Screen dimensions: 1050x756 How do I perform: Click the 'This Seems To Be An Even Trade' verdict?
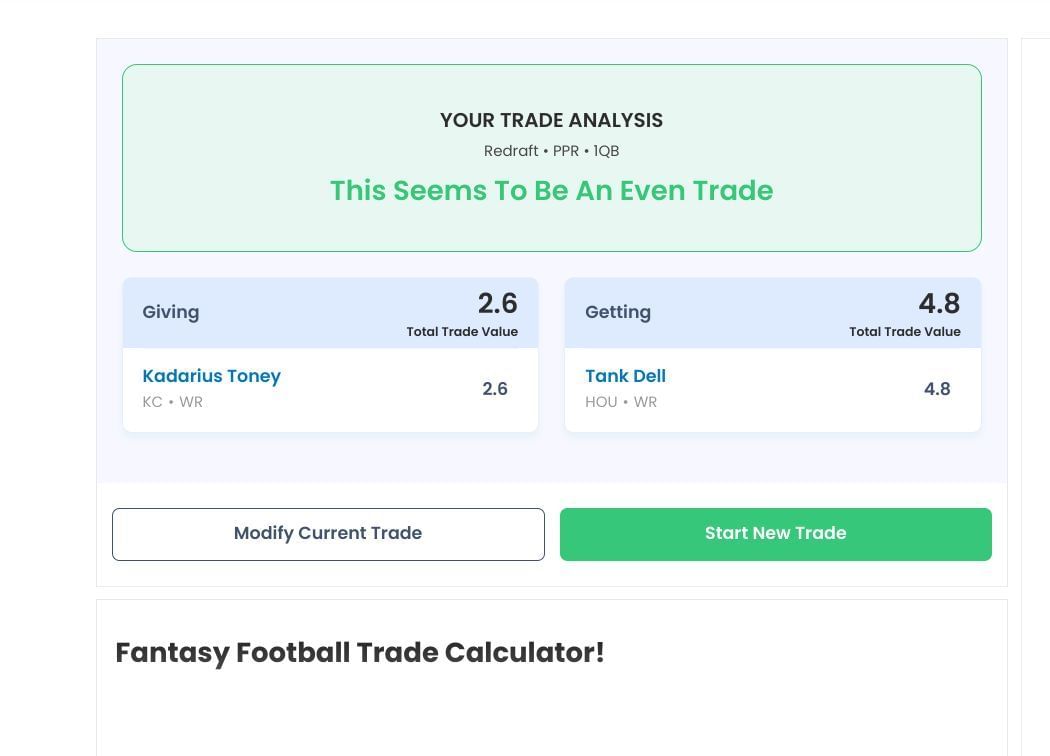[551, 191]
